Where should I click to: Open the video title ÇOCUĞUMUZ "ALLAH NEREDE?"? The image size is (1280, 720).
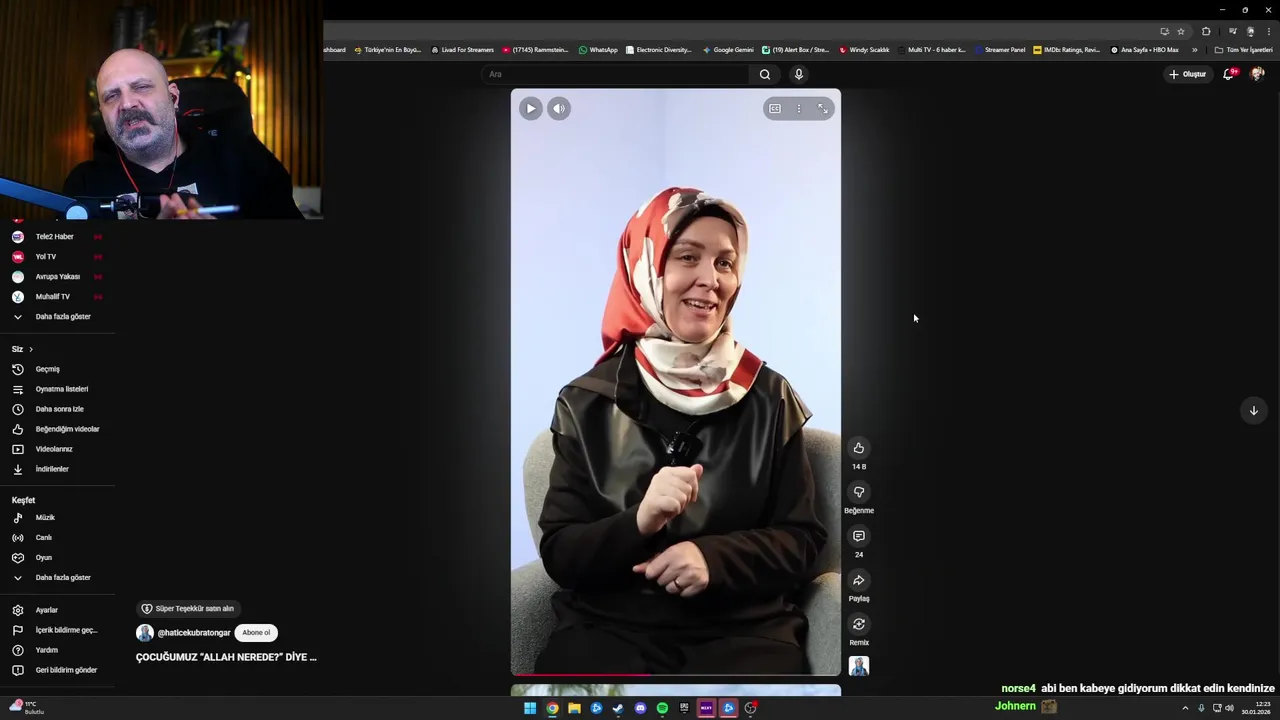[226, 657]
